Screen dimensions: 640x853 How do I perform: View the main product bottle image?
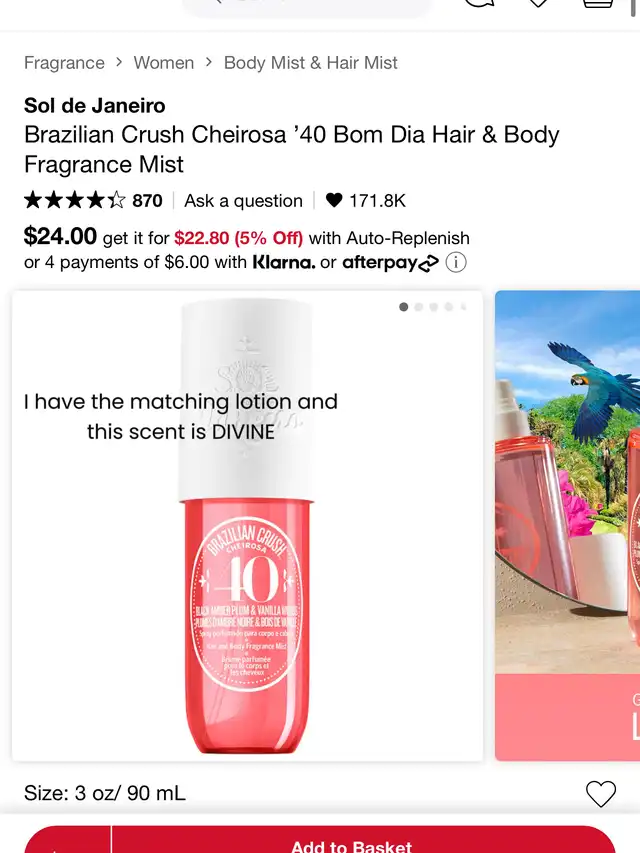[247, 526]
